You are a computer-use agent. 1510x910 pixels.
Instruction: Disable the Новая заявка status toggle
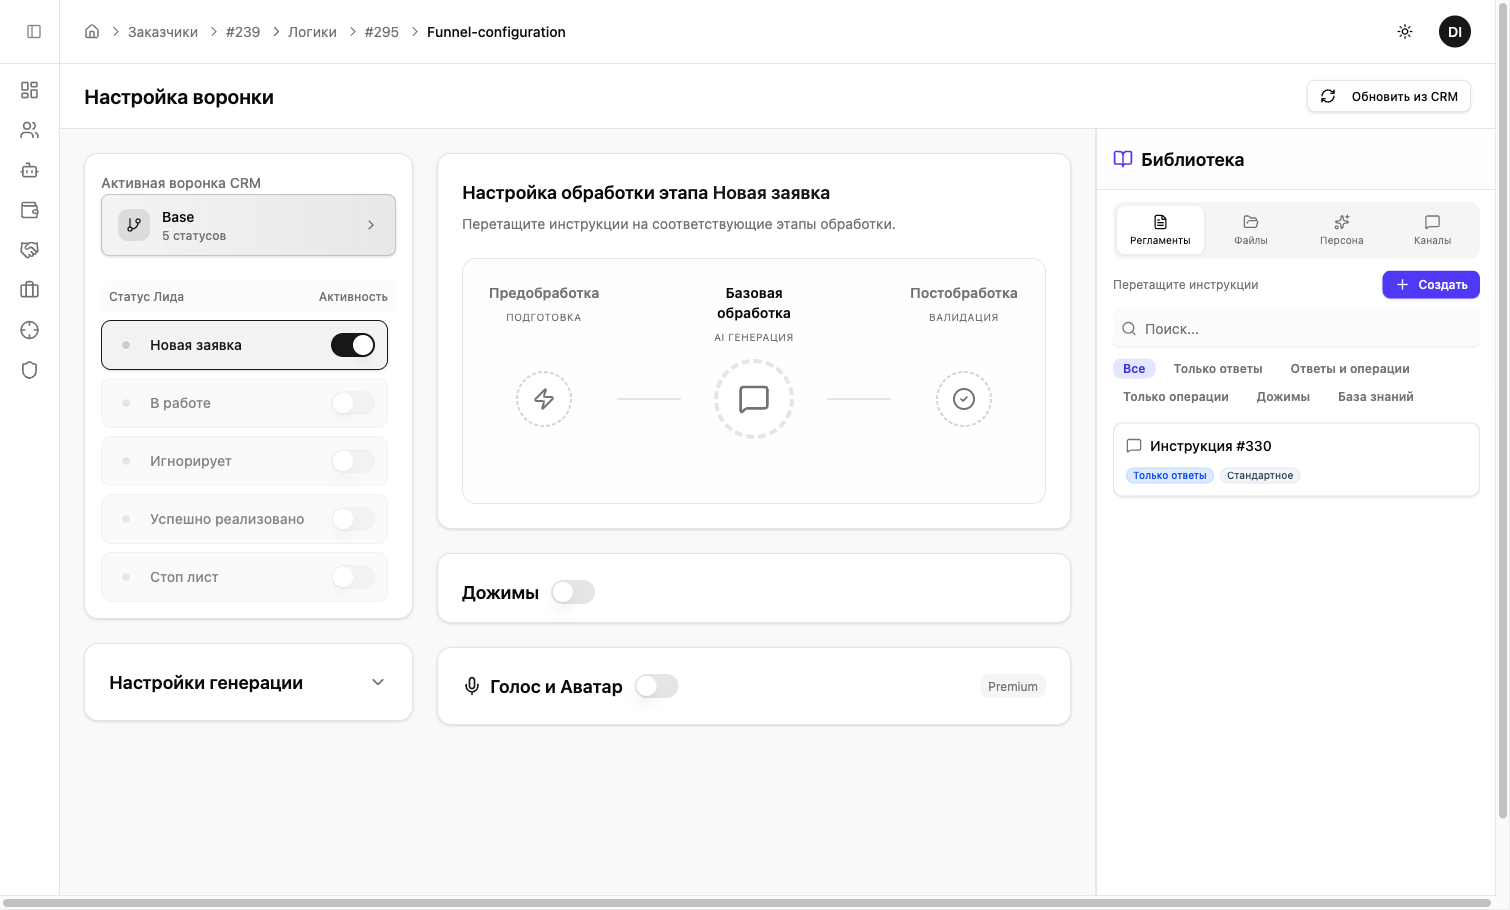point(353,345)
